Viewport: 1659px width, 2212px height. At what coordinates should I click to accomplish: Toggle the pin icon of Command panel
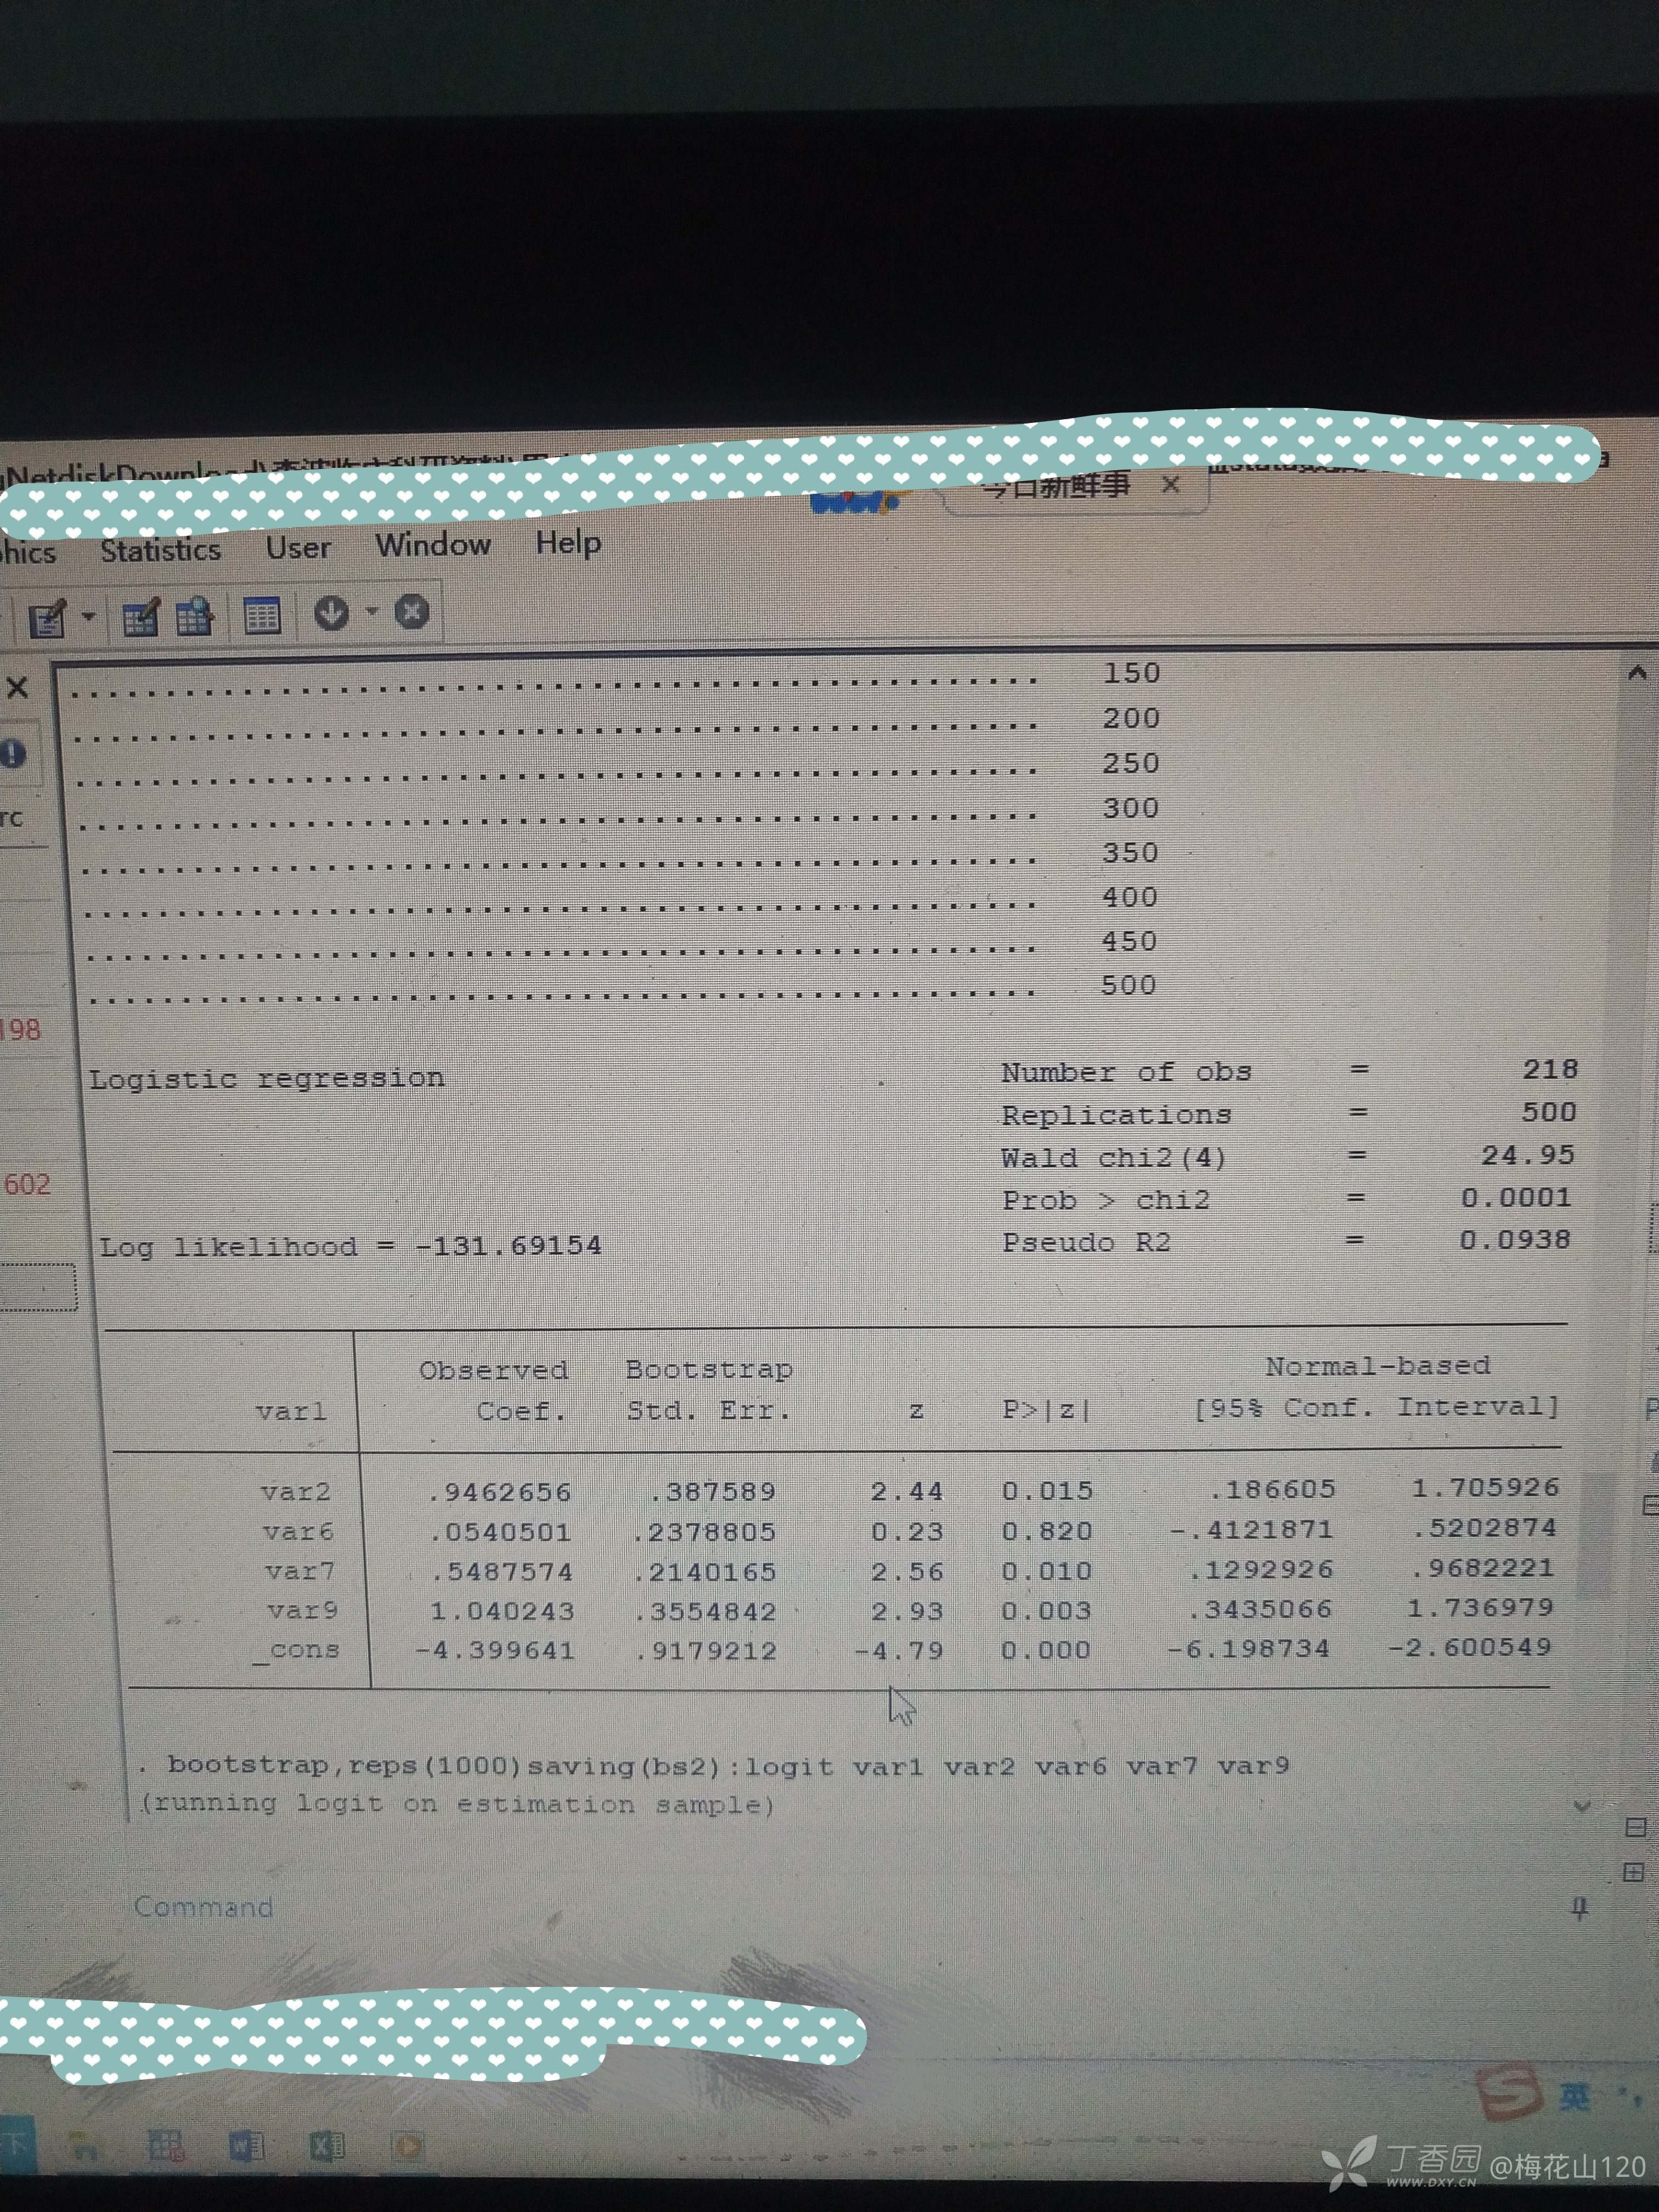coord(1580,1908)
